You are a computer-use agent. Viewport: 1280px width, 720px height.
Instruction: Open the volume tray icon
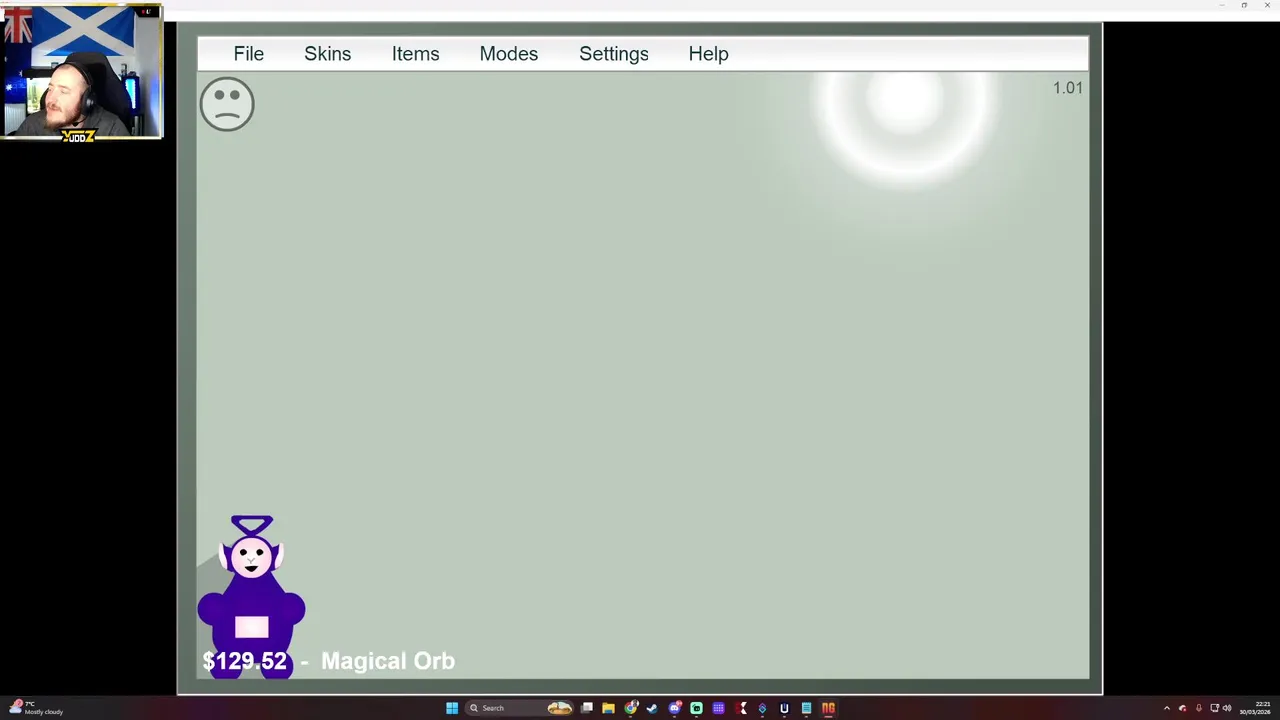pos(1227,708)
